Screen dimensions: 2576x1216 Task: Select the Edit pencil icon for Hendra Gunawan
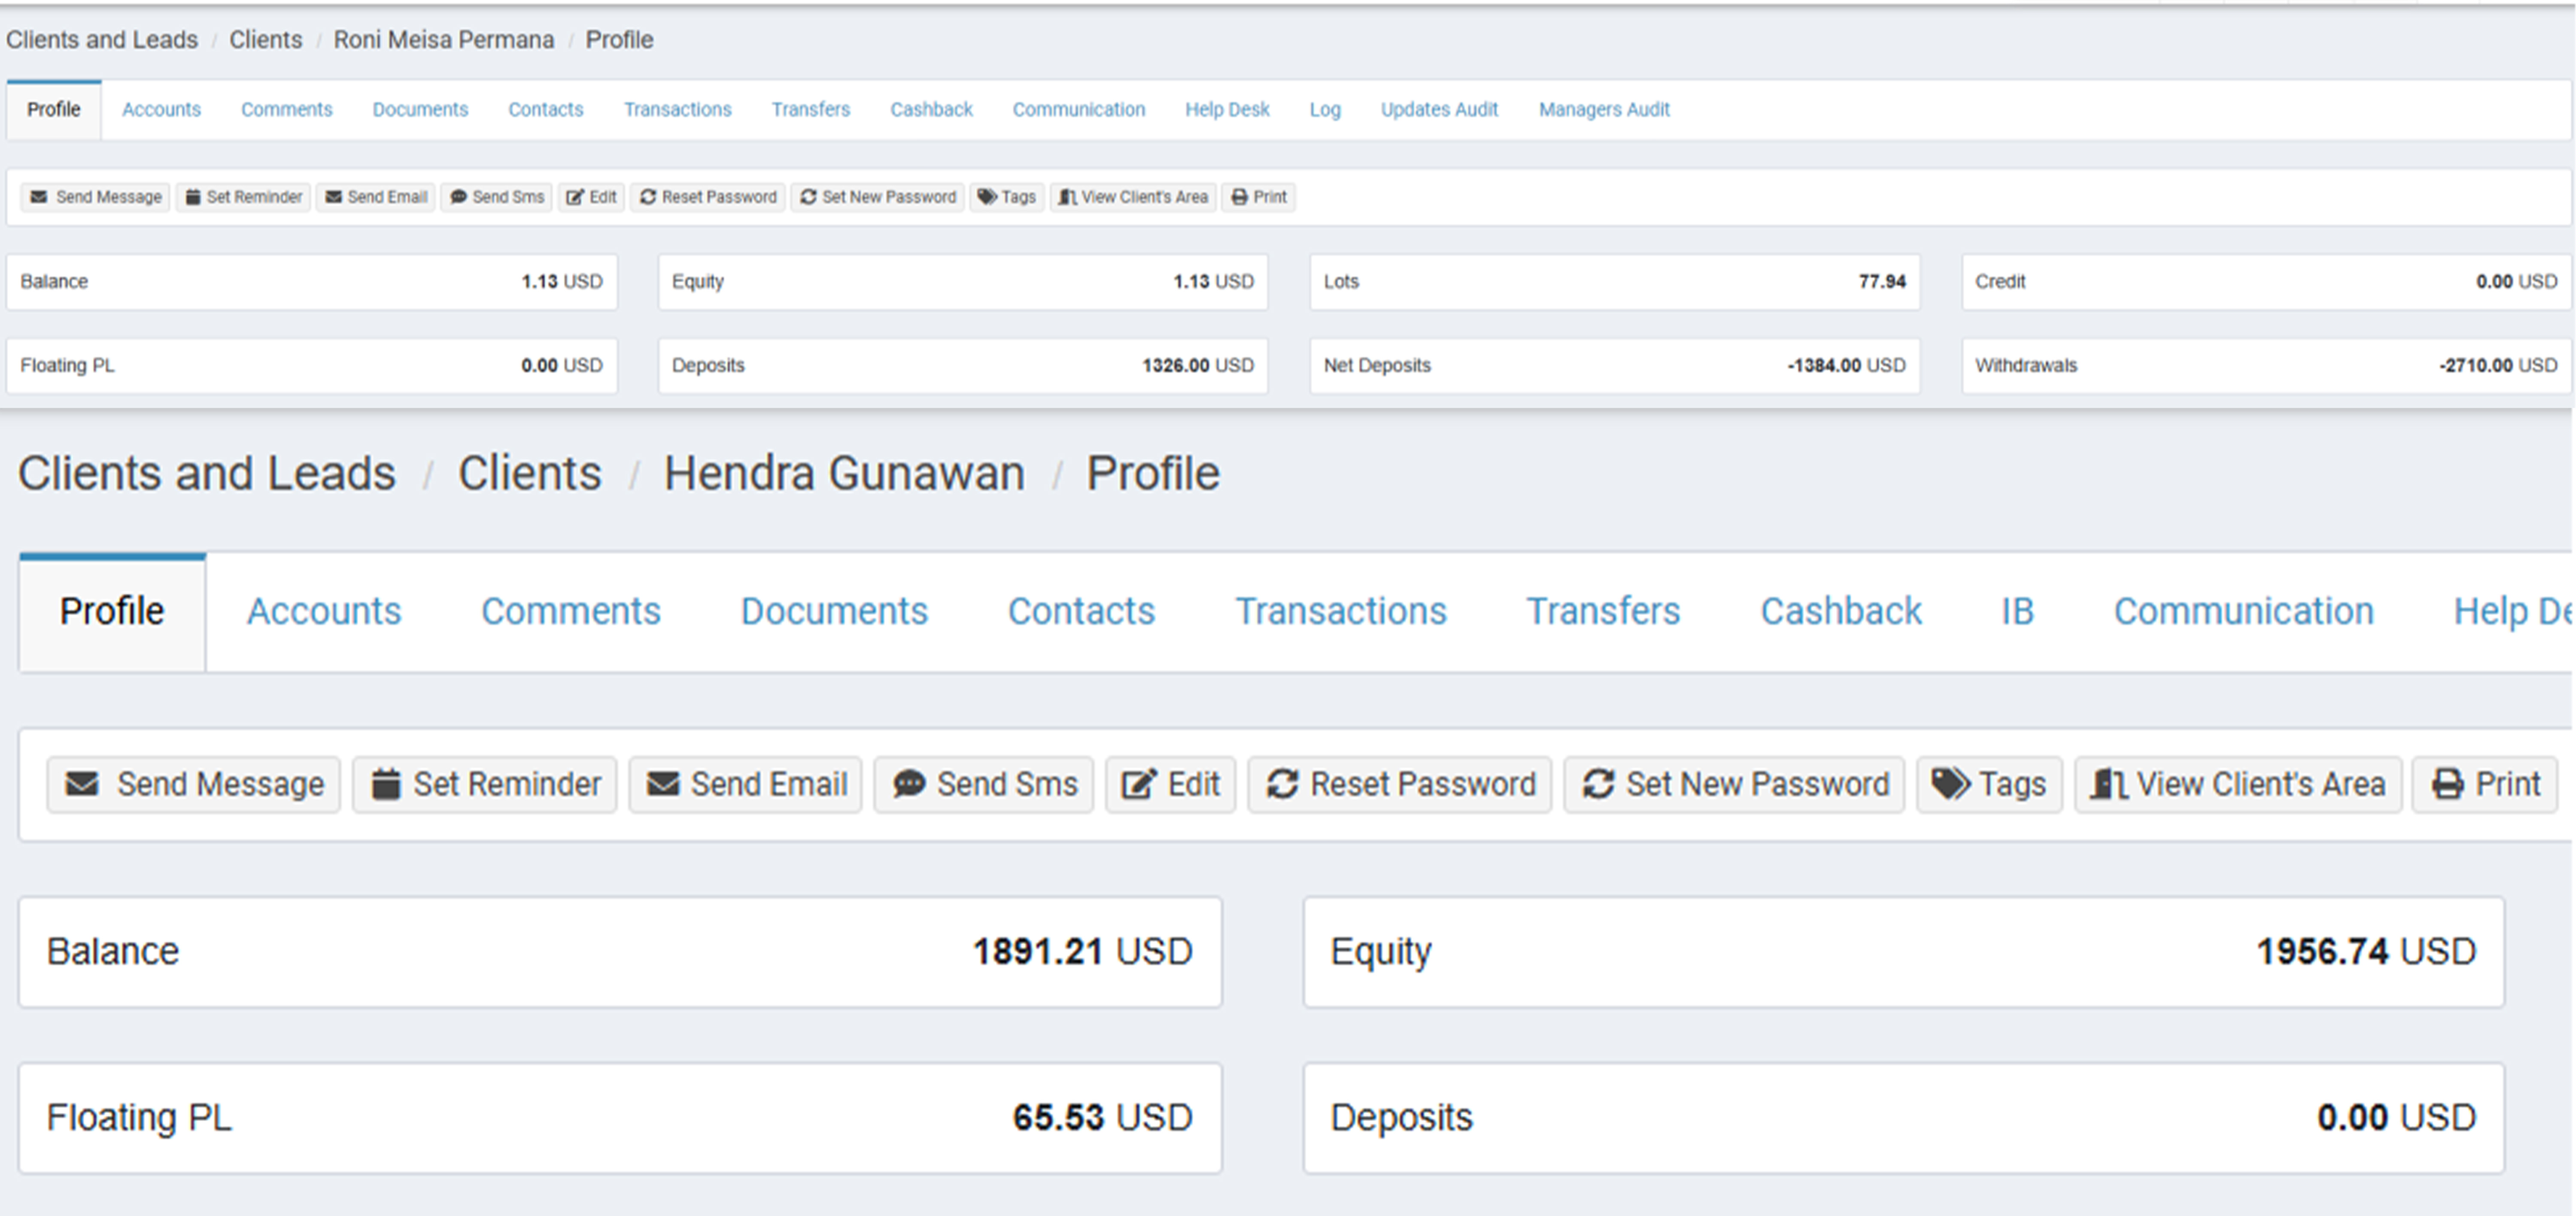(1138, 784)
